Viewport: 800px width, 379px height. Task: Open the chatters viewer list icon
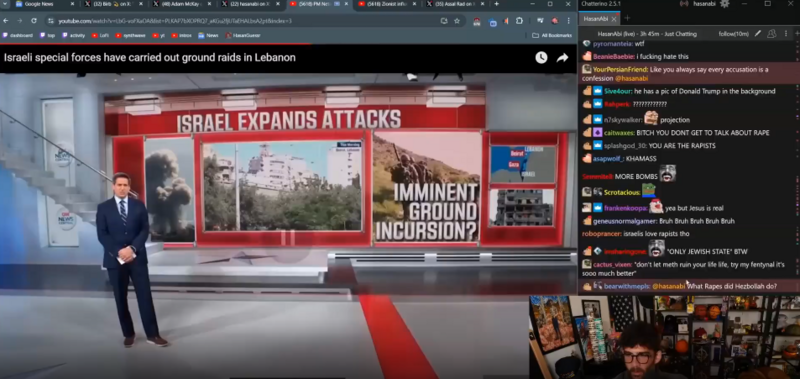pyautogui.click(x=771, y=34)
